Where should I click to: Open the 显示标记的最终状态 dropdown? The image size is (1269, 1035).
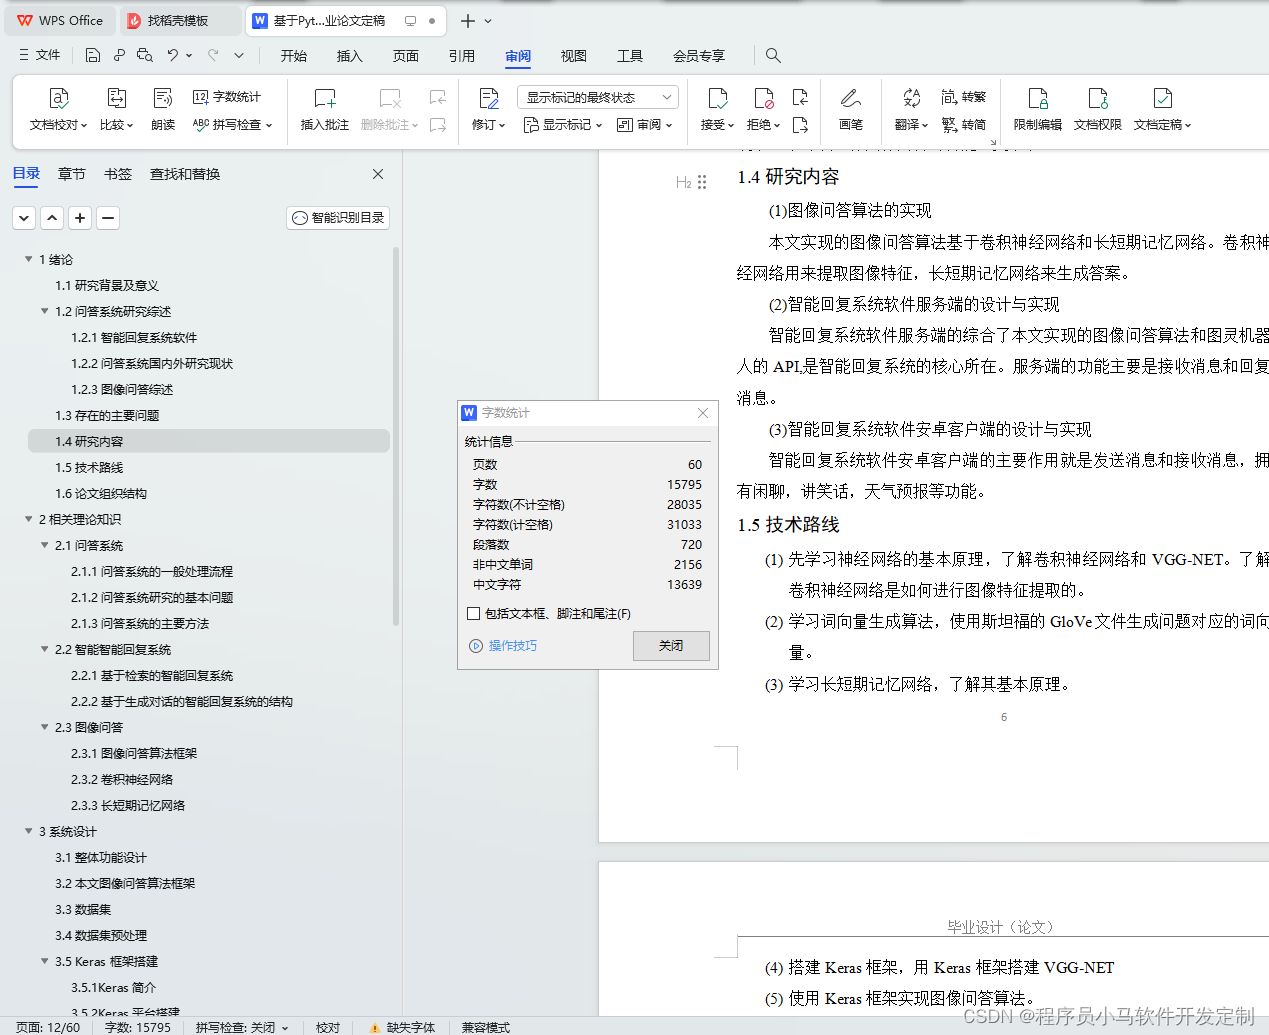[x=597, y=96]
